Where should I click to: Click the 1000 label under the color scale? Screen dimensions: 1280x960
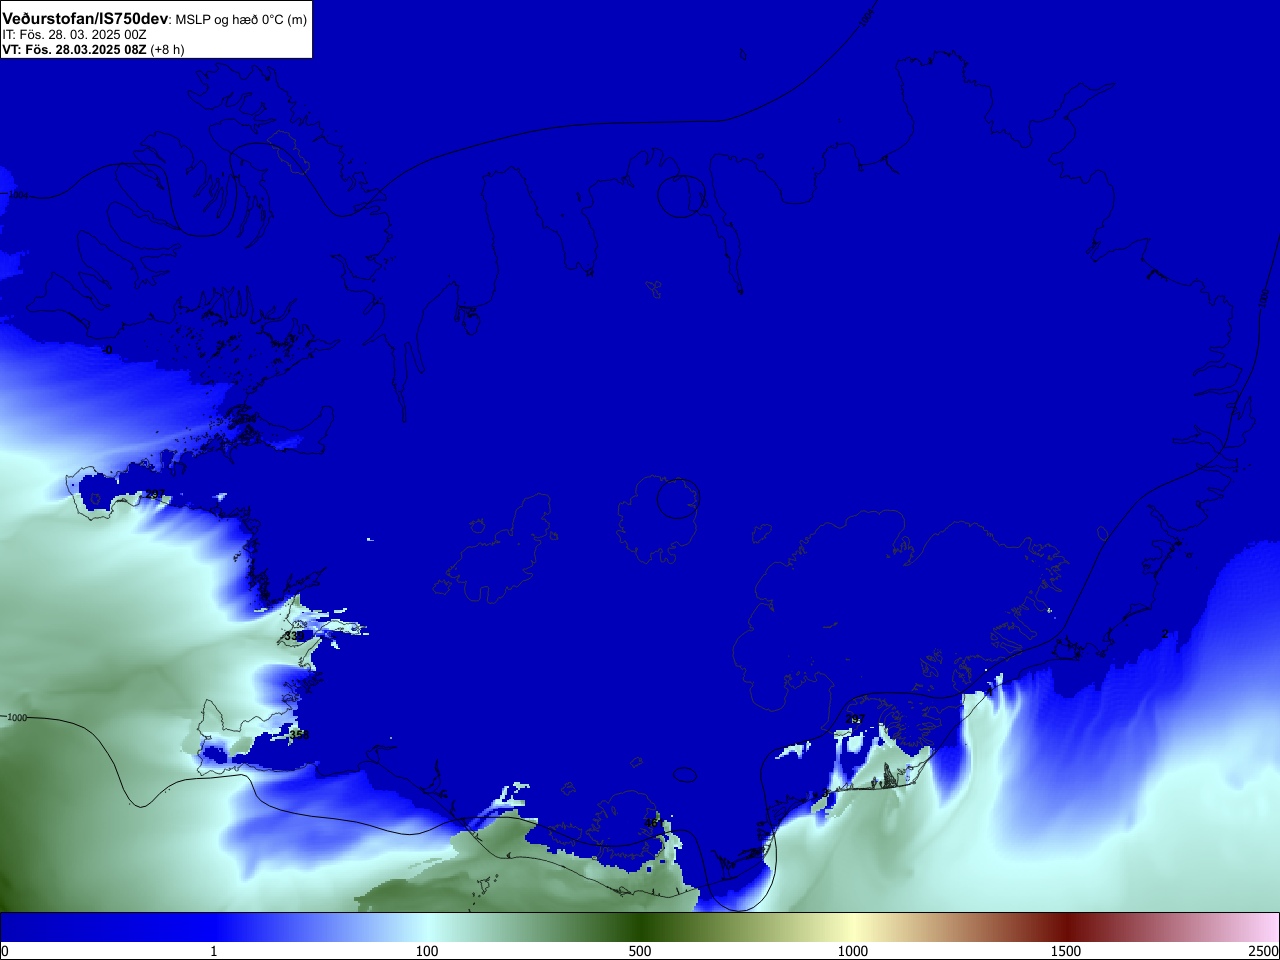853,951
